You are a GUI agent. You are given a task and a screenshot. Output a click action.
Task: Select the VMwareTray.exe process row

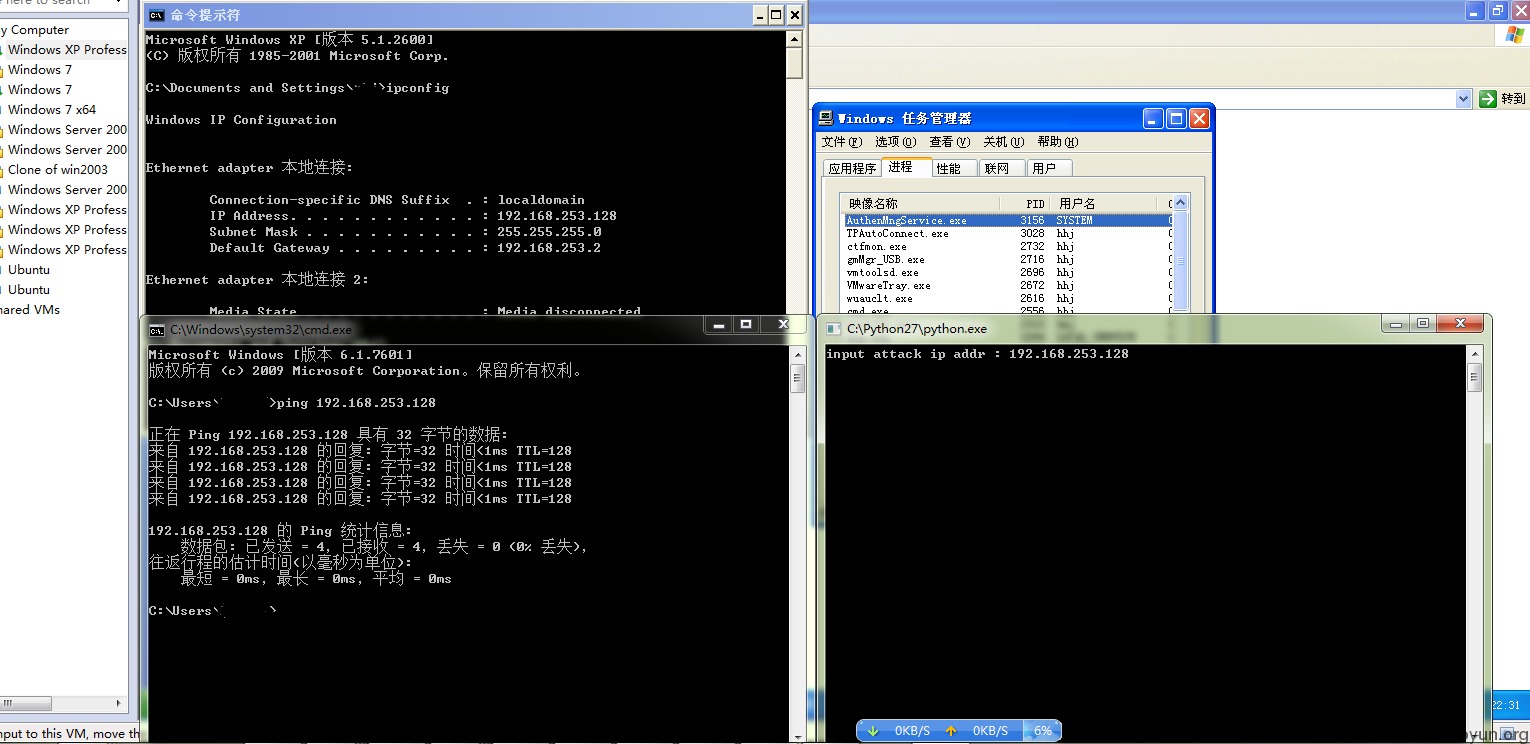1007,285
